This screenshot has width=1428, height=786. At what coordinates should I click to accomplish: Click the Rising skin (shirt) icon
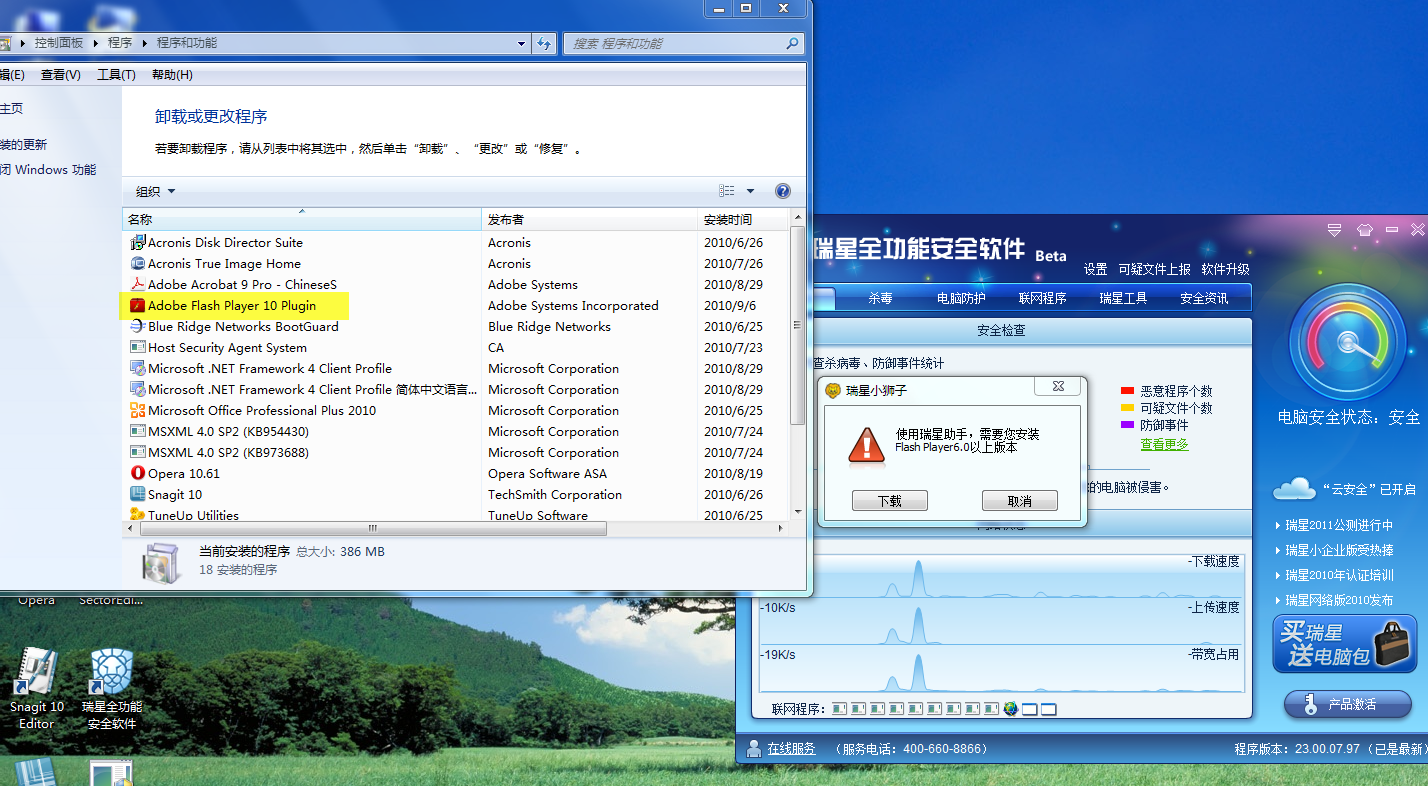pos(1364,230)
